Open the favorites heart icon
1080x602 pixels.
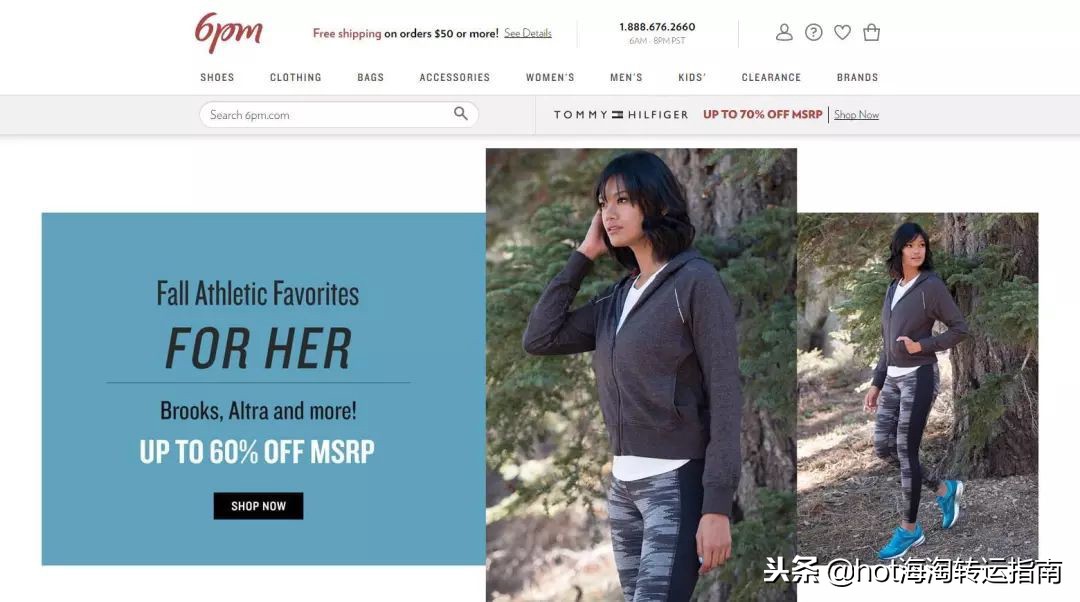pyautogui.click(x=842, y=32)
